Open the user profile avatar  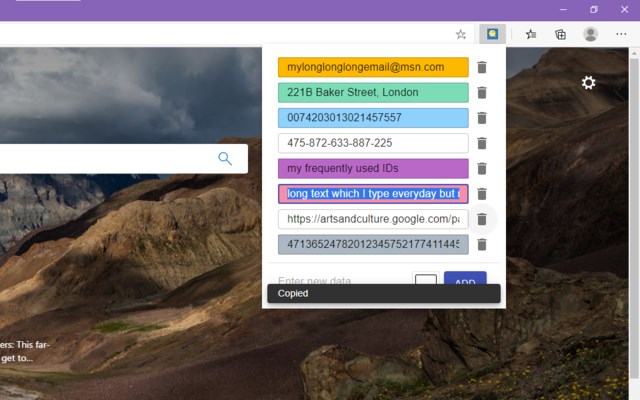590,34
